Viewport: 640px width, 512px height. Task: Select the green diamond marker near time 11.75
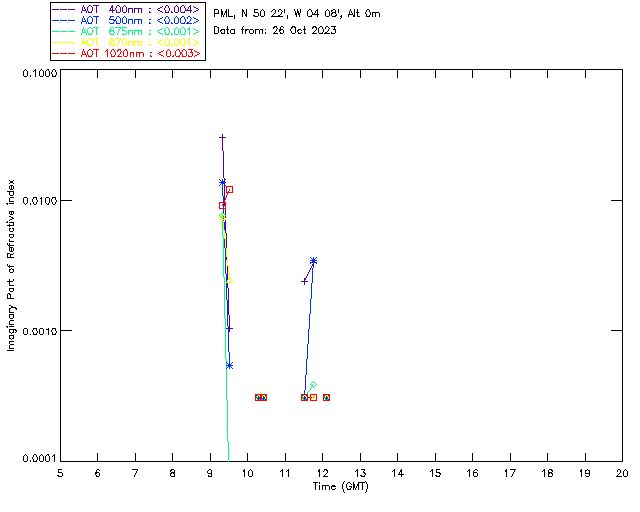[313, 385]
